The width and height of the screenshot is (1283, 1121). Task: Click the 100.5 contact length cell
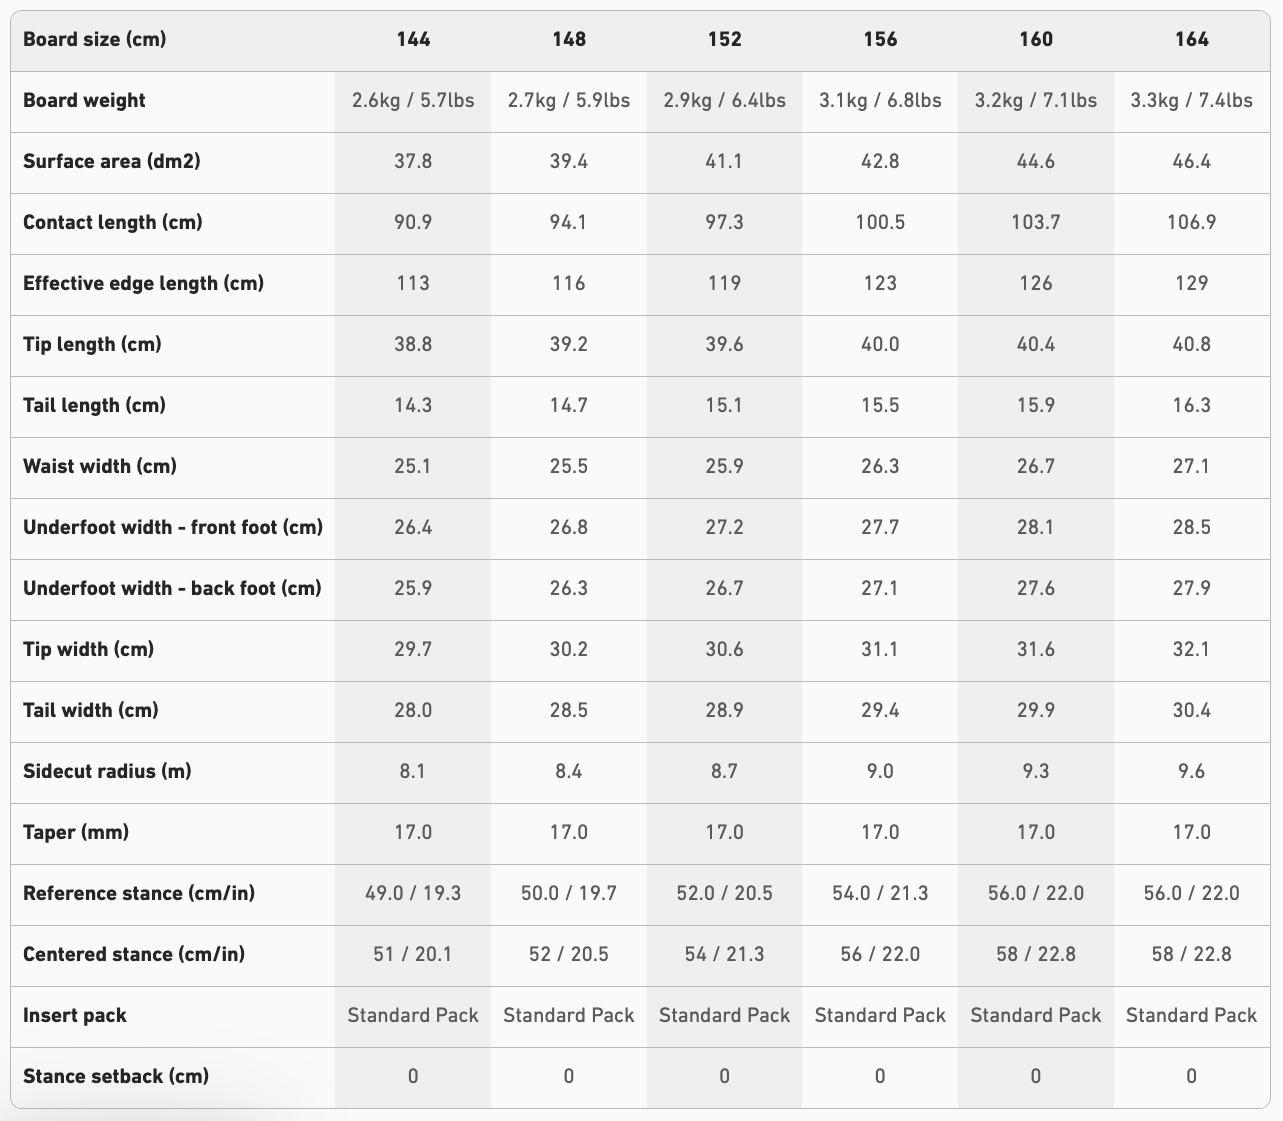[880, 222]
